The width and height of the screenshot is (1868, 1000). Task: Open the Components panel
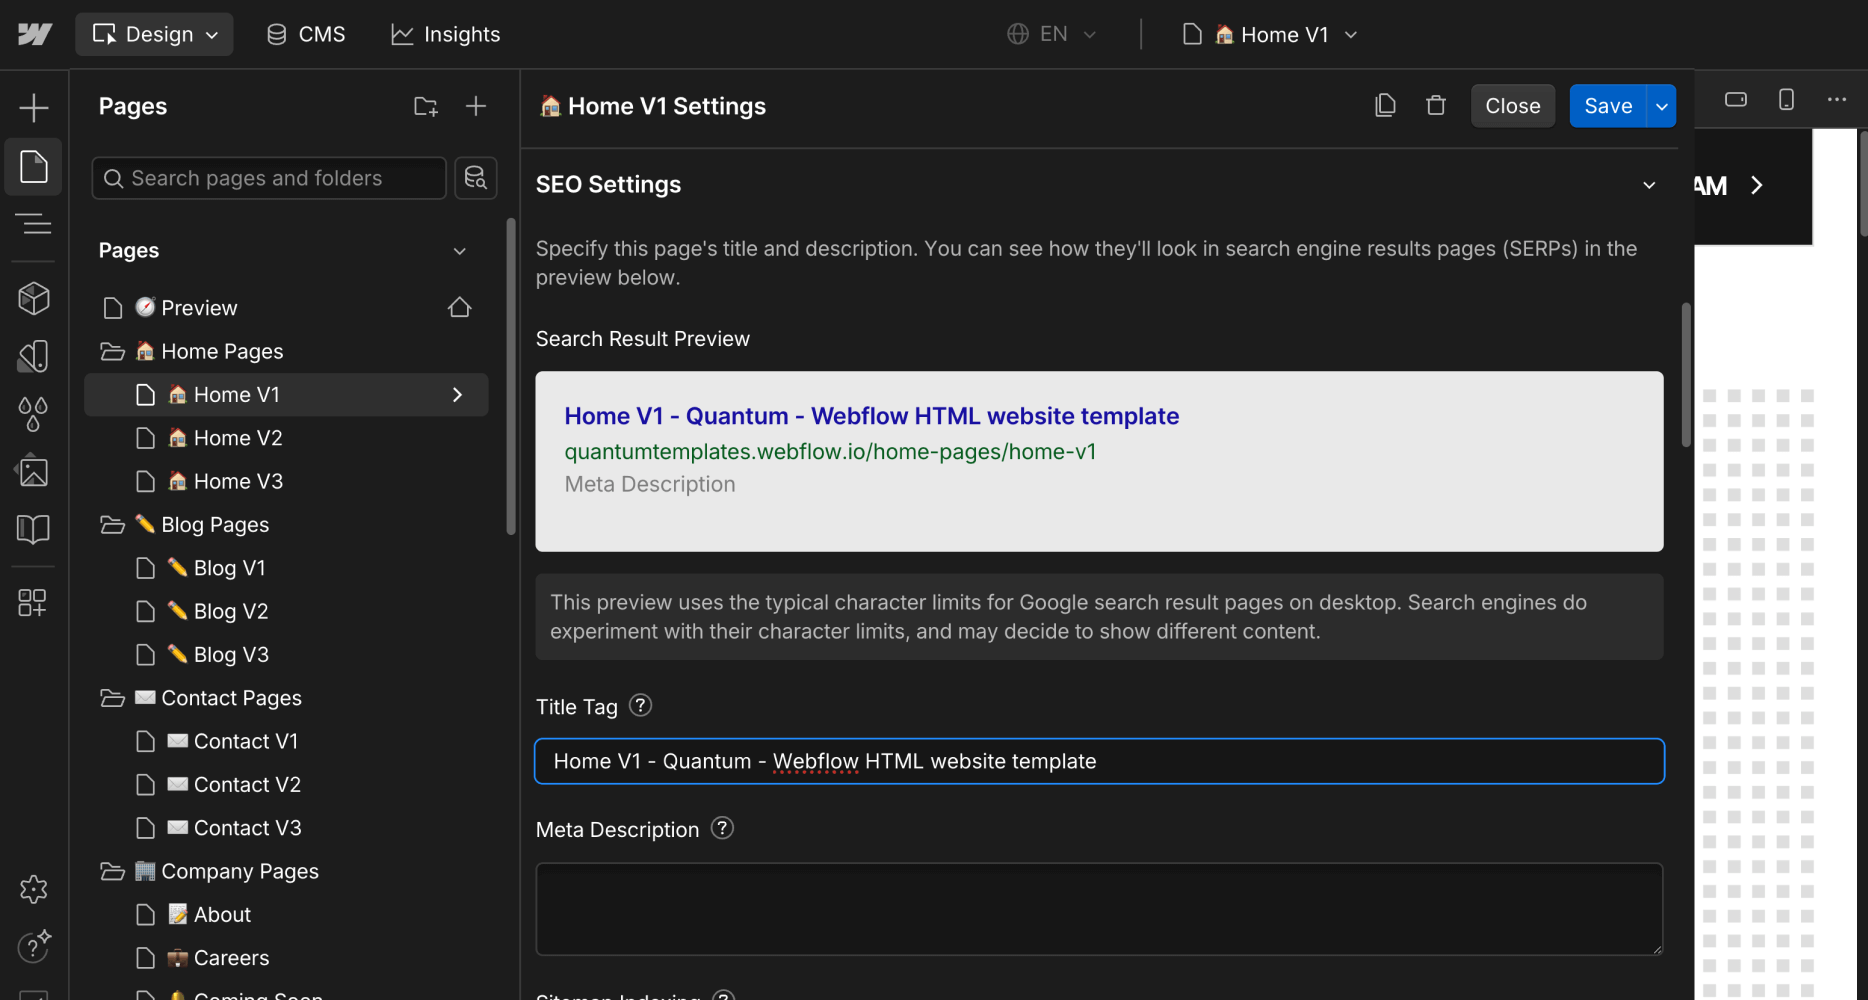click(x=33, y=298)
